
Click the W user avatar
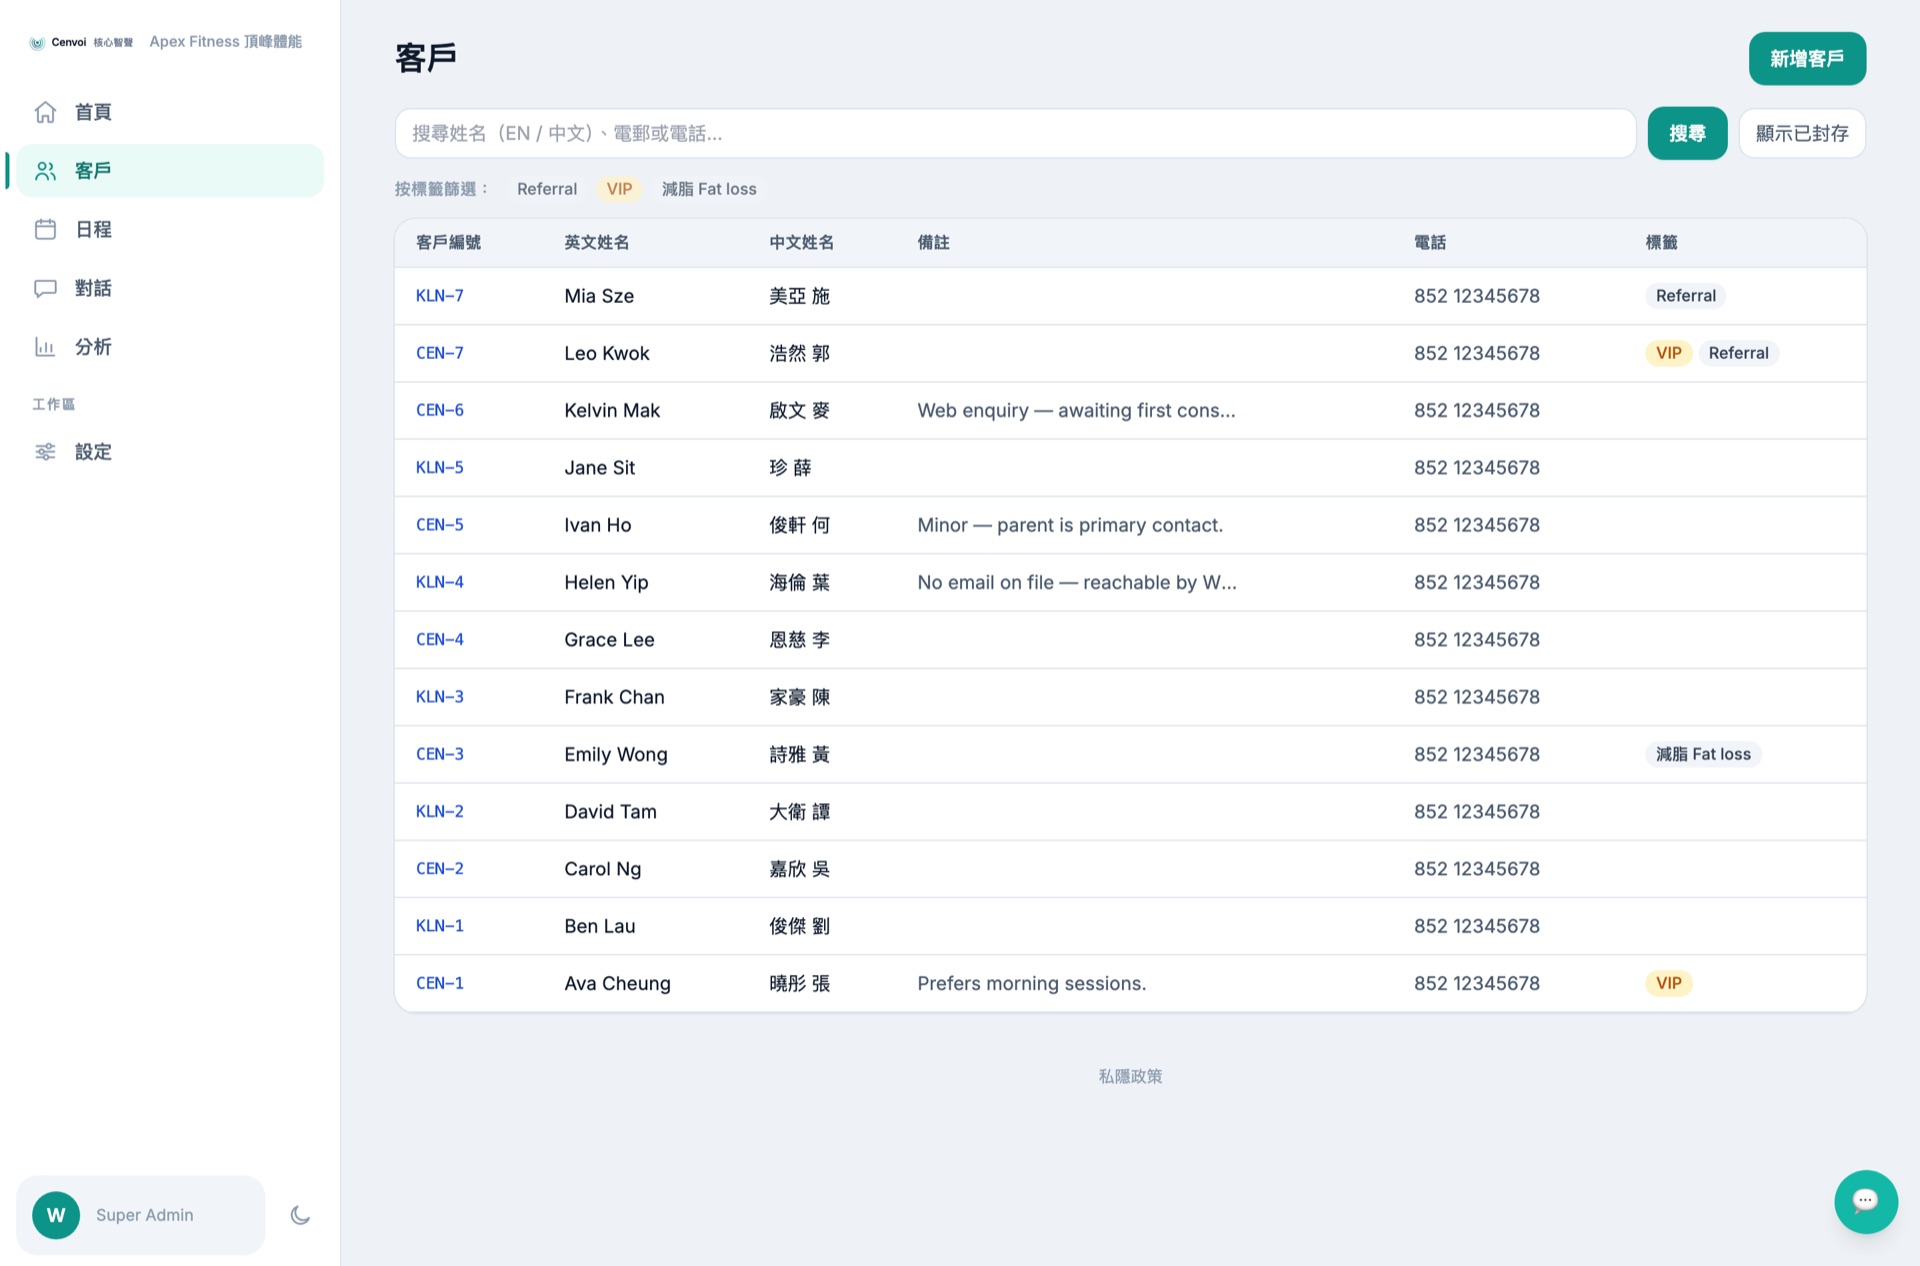(x=56, y=1215)
